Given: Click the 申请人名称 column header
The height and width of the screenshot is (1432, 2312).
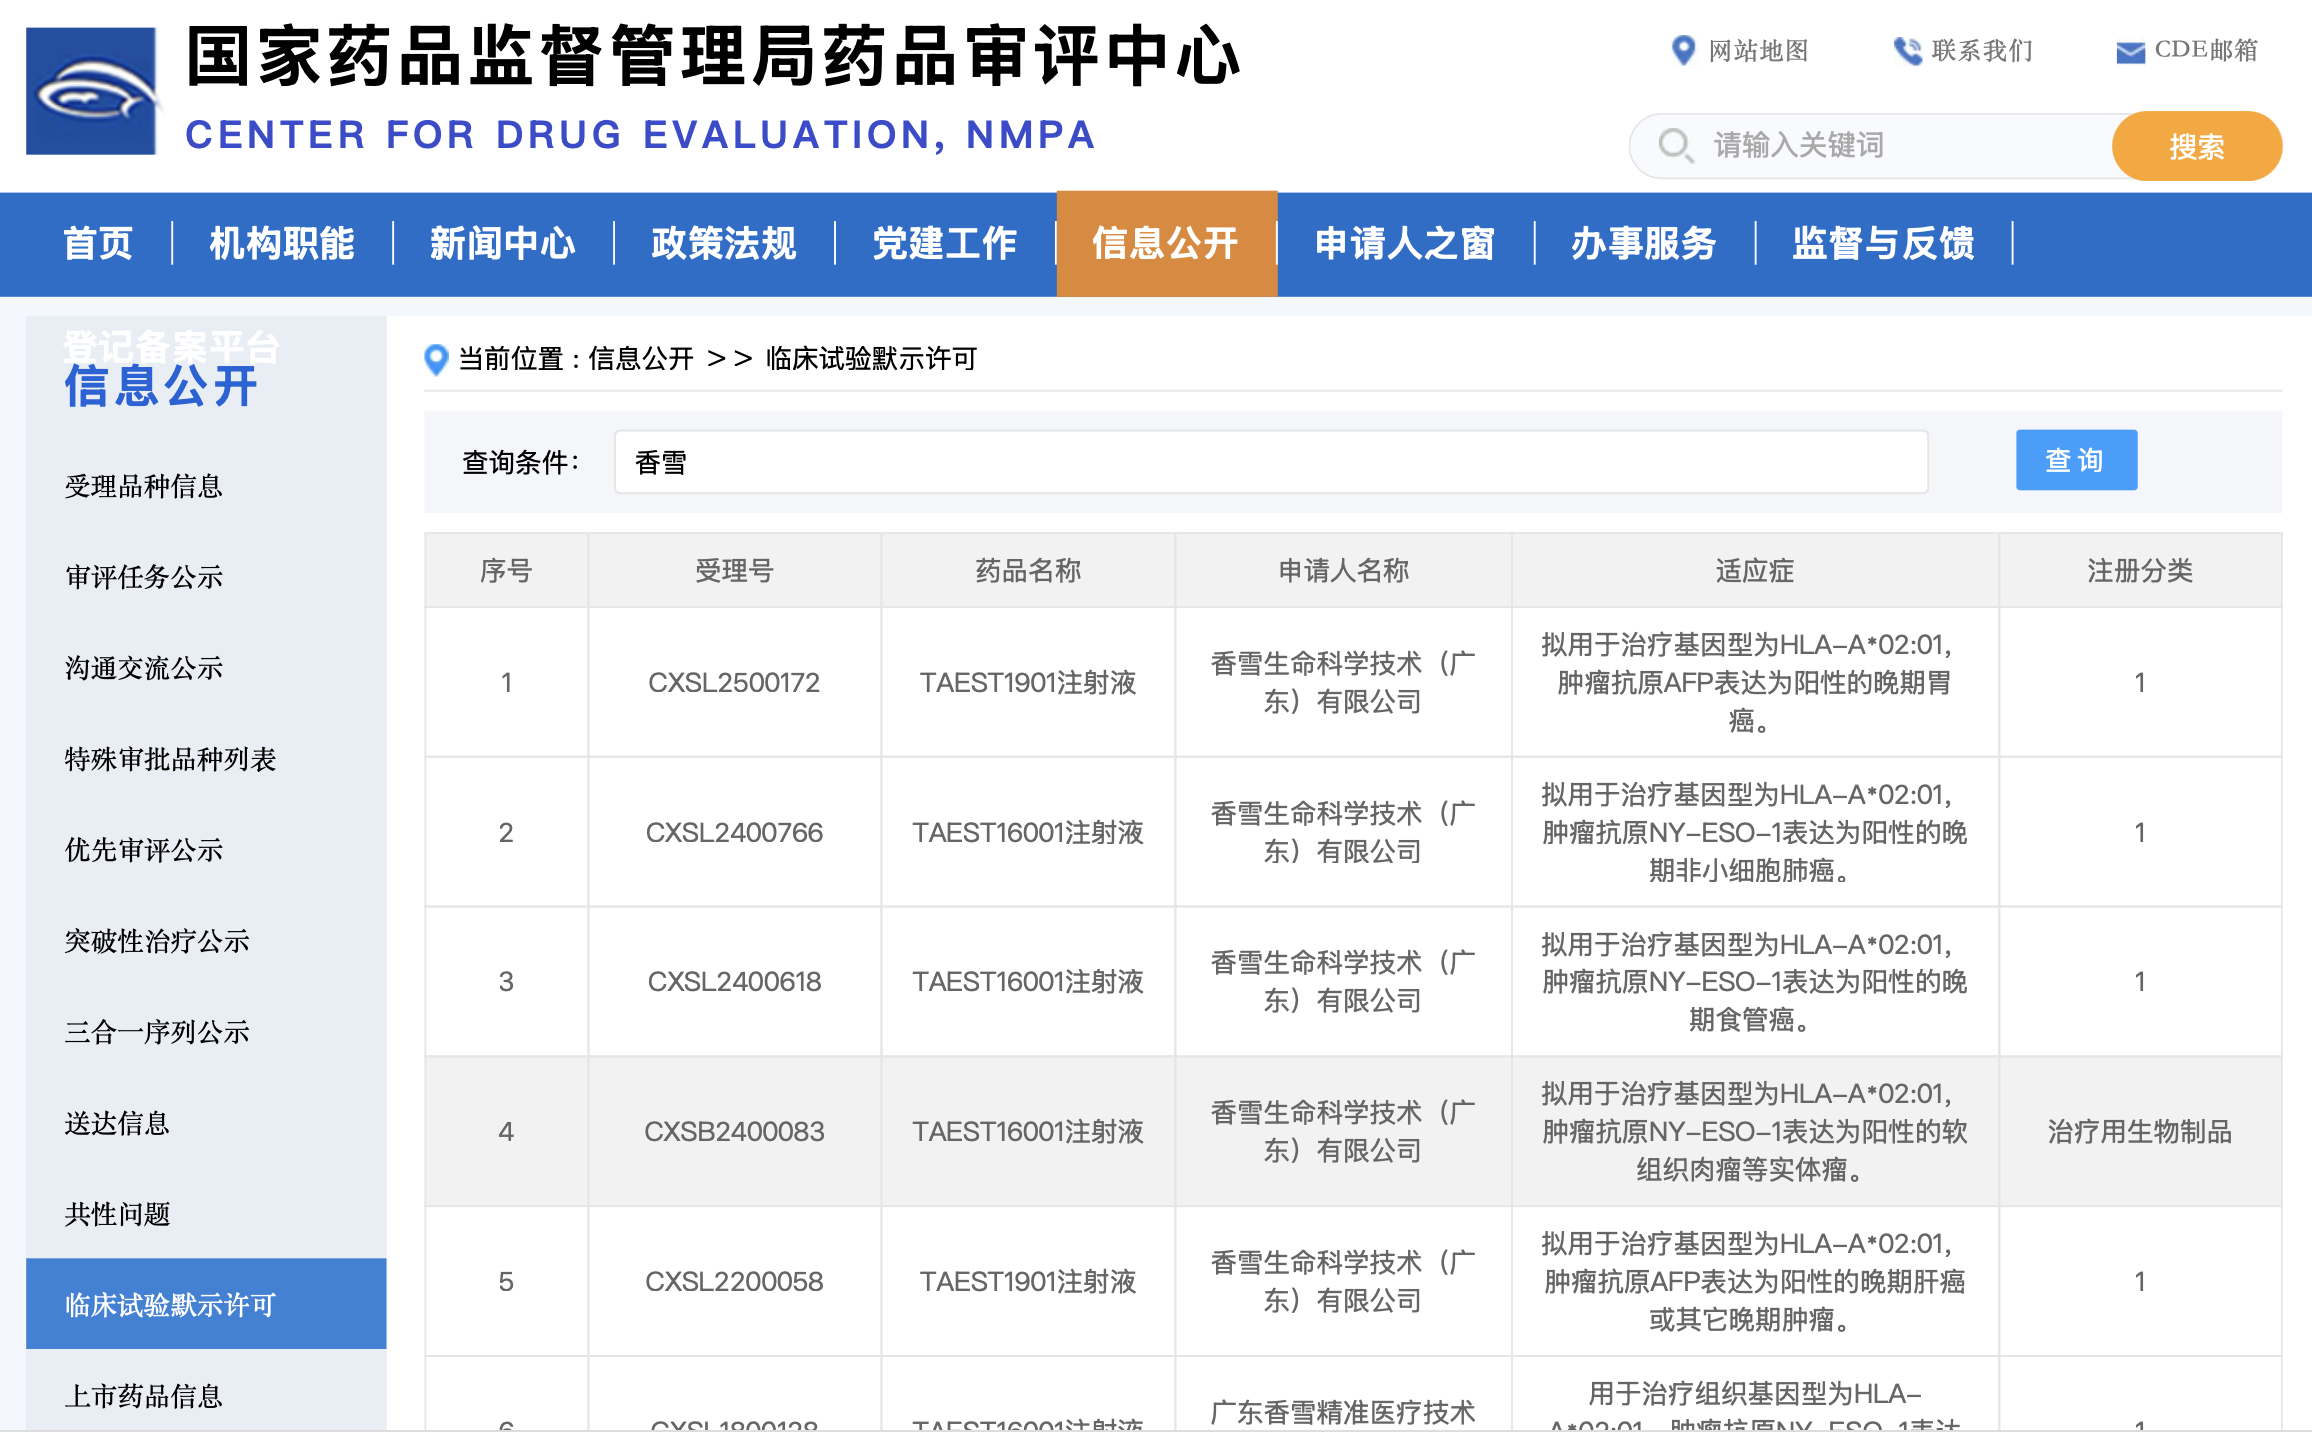Looking at the screenshot, I should 1343,571.
